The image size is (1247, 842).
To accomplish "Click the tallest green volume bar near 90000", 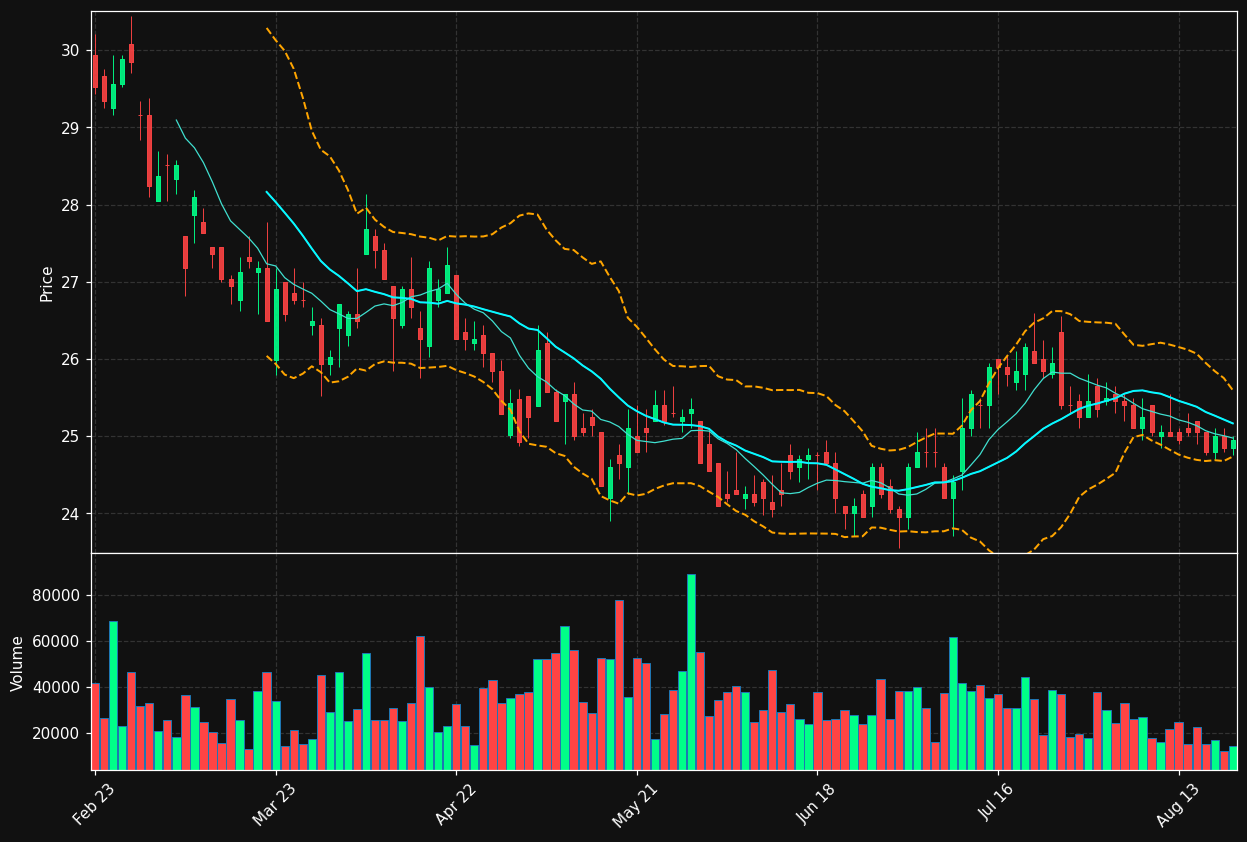I will (x=691, y=672).
